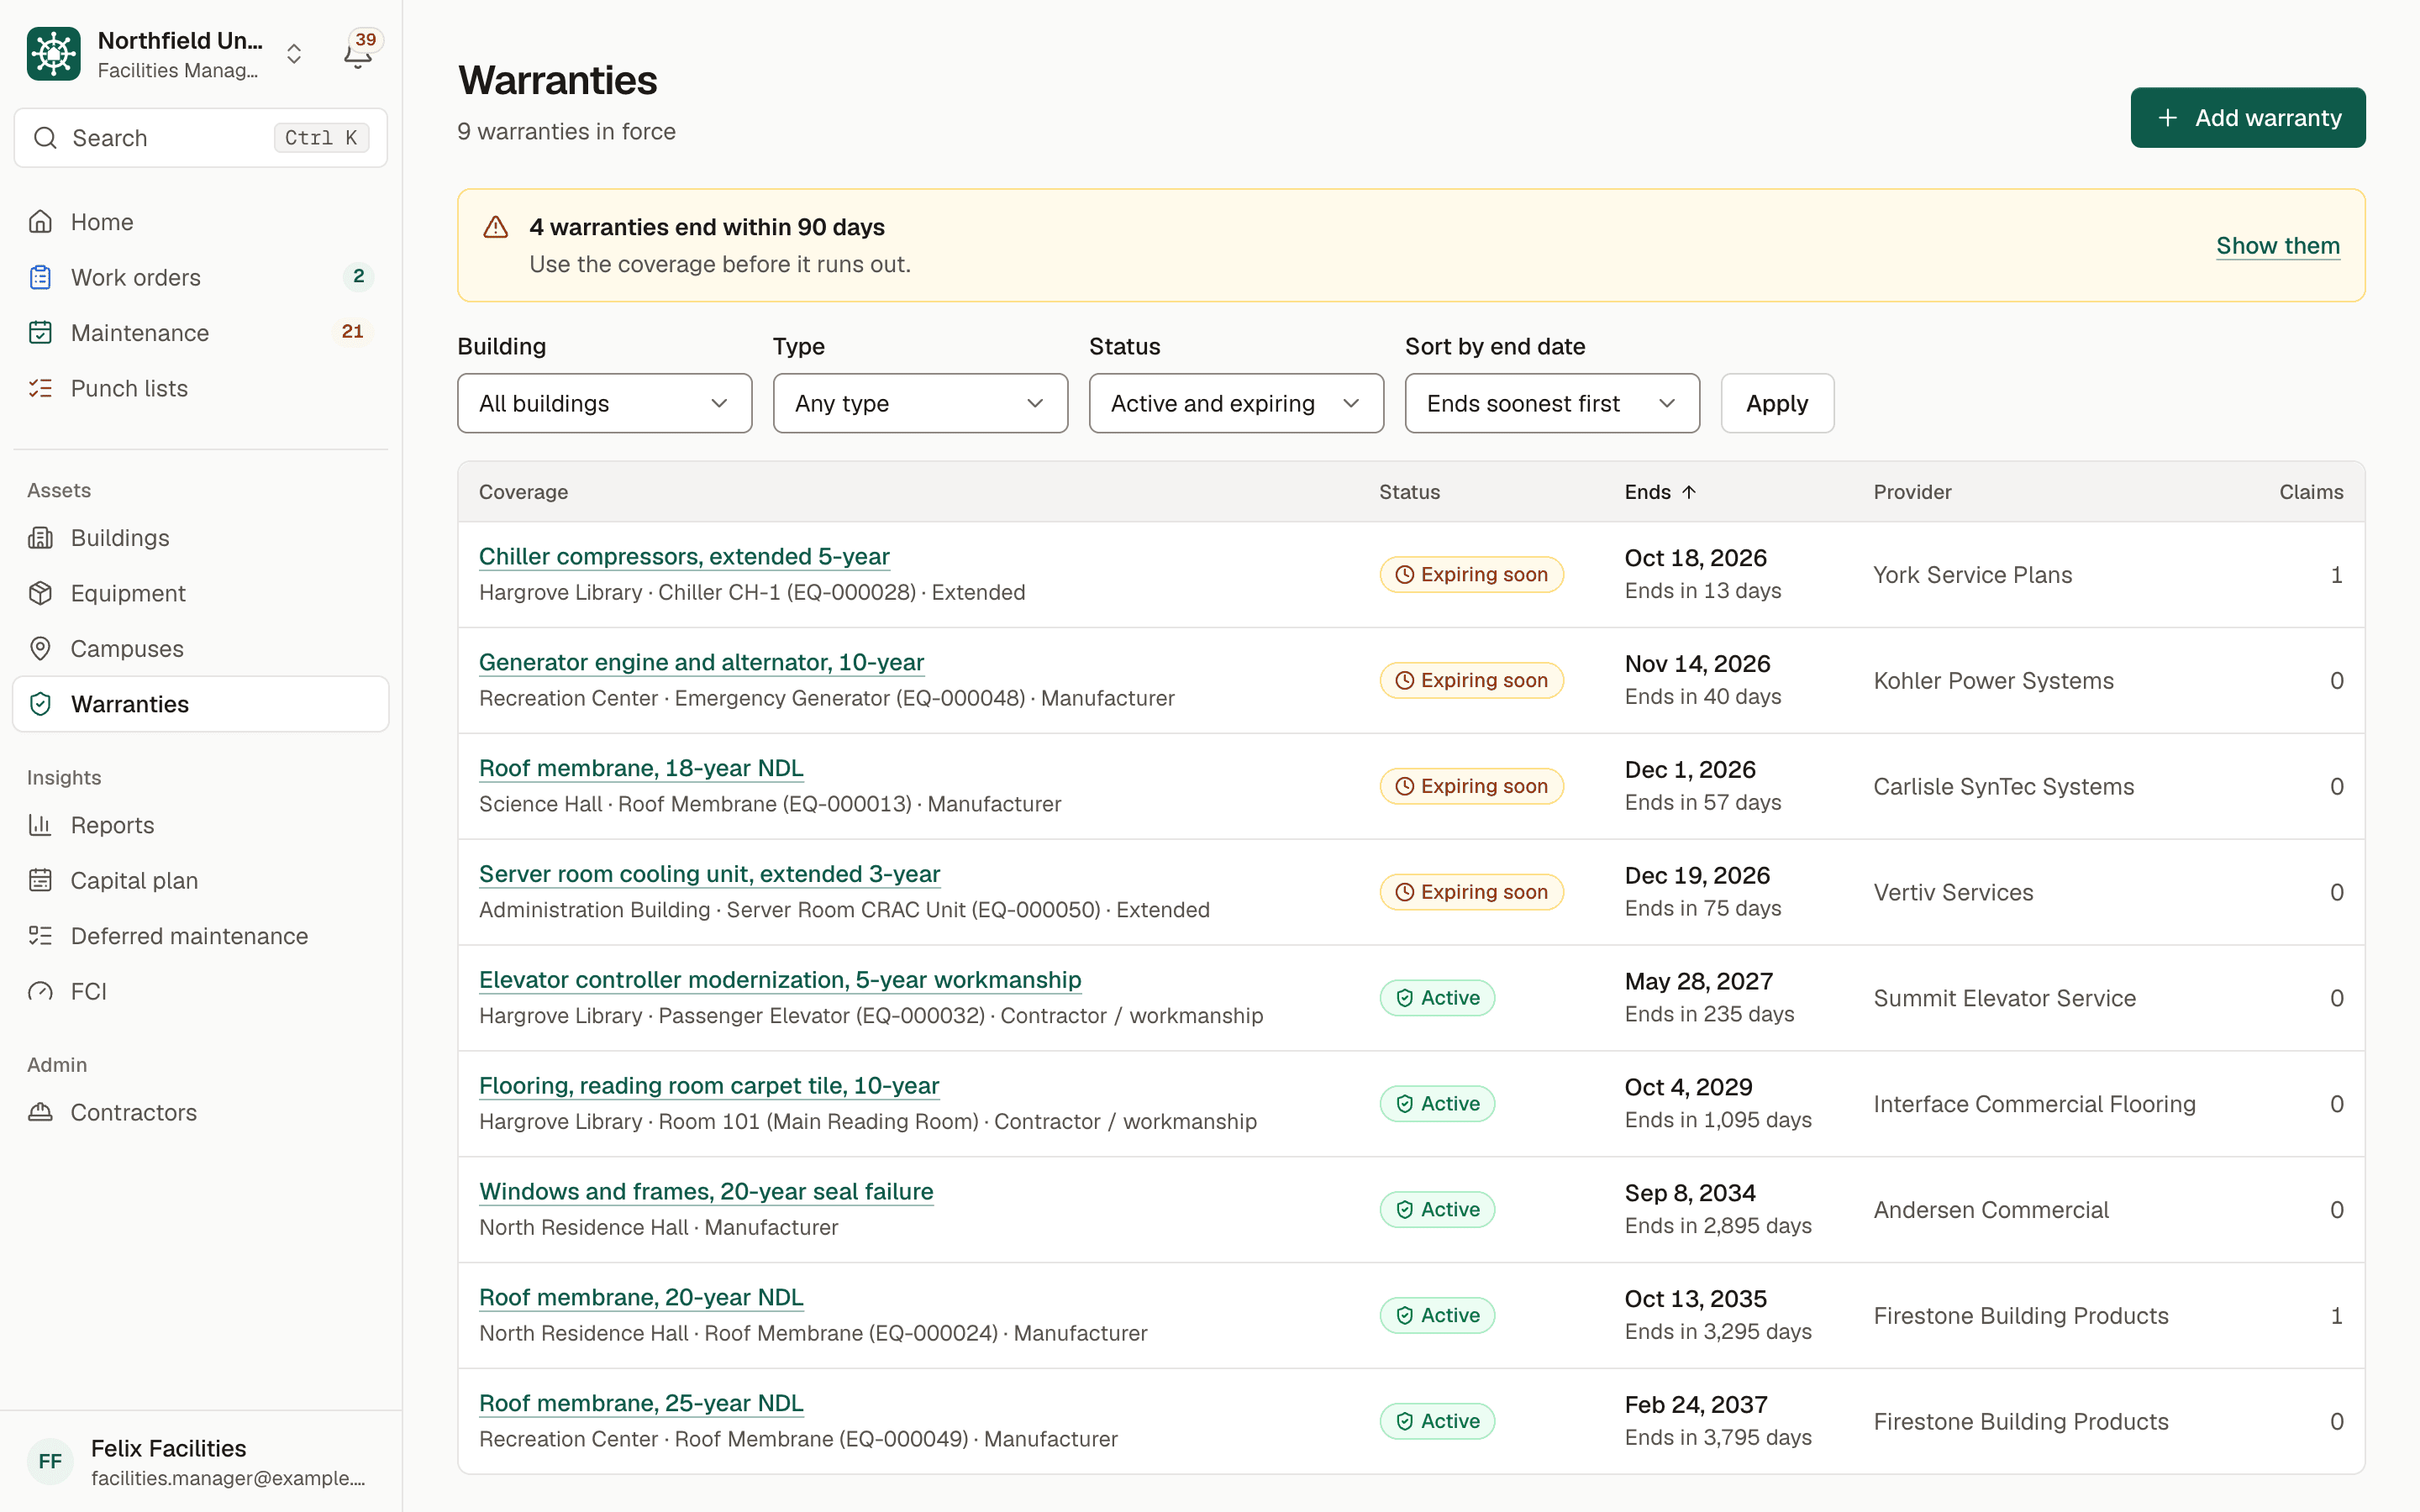Go to Home in the sidebar
The height and width of the screenshot is (1512, 2420).
pos(200,222)
